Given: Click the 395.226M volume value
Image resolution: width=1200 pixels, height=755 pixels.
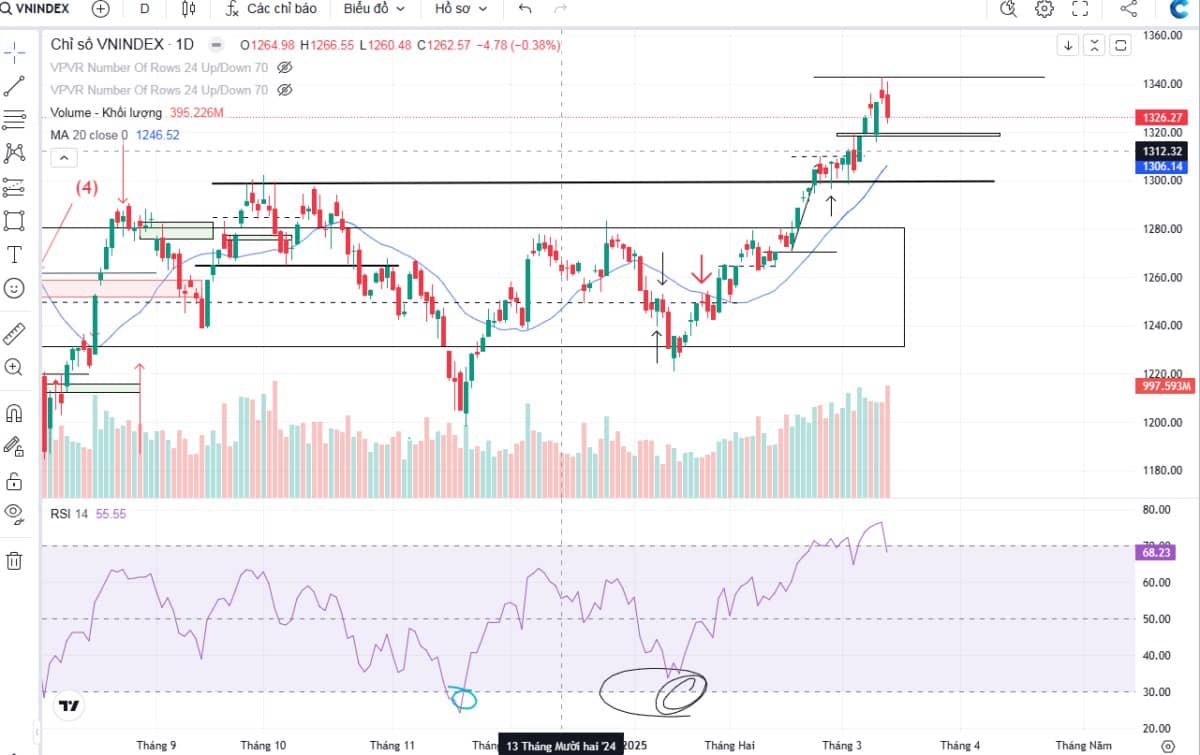Looking at the screenshot, I should (x=197, y=113).
